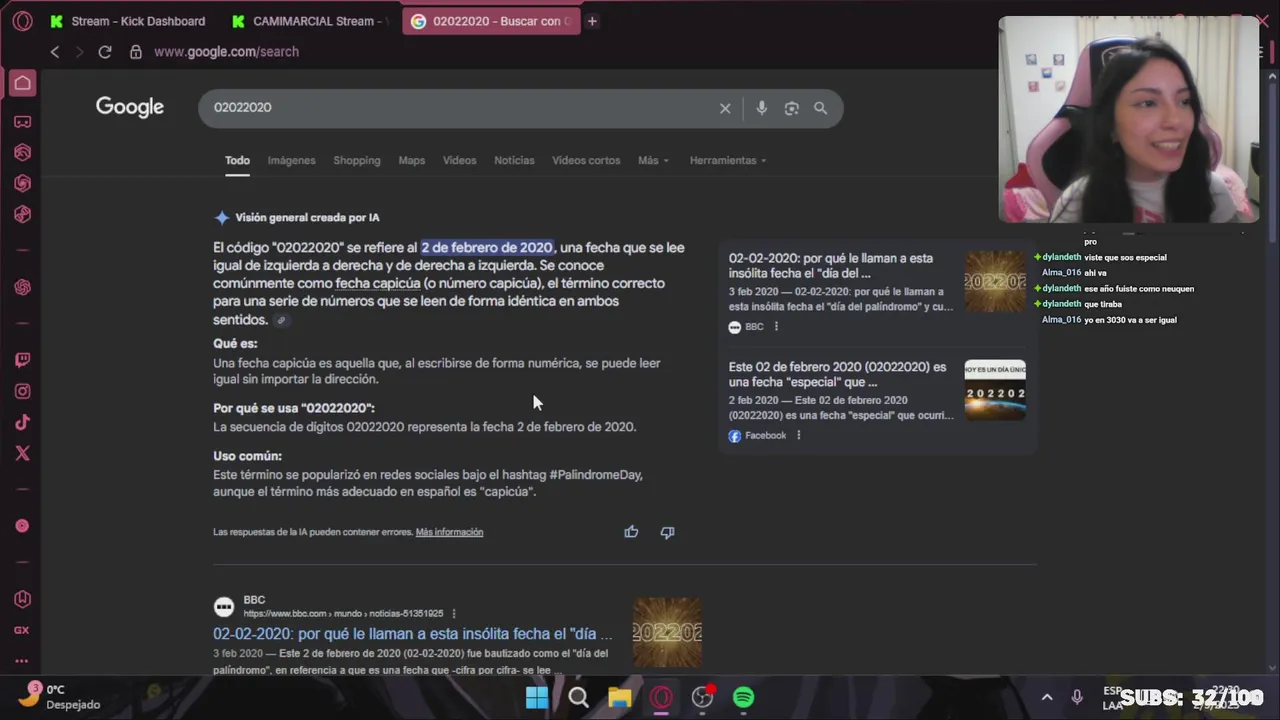Open Spotify from the taskbar
Image resolution: width=1280 pixels, height=720 pixels.
click(743, 697)
